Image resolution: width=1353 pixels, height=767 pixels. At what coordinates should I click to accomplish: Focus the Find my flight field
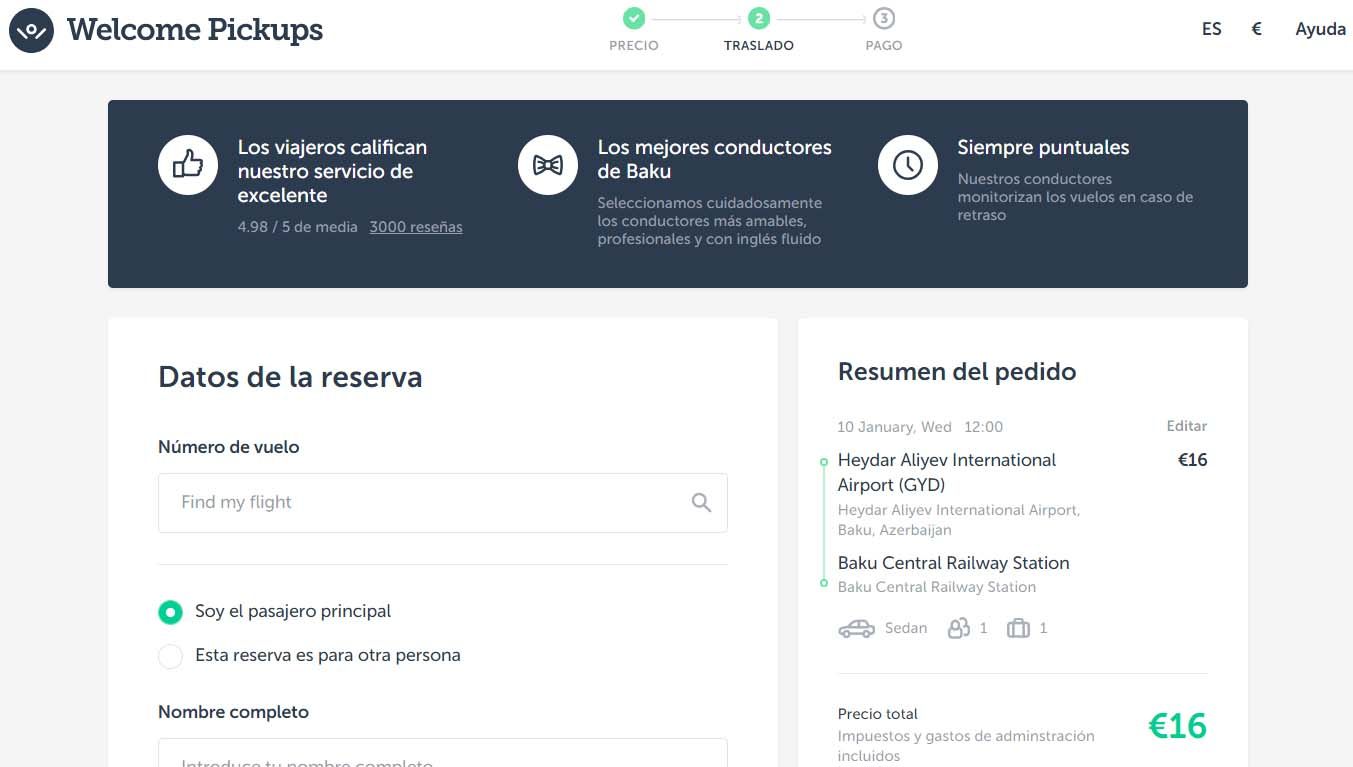(443, 503)
